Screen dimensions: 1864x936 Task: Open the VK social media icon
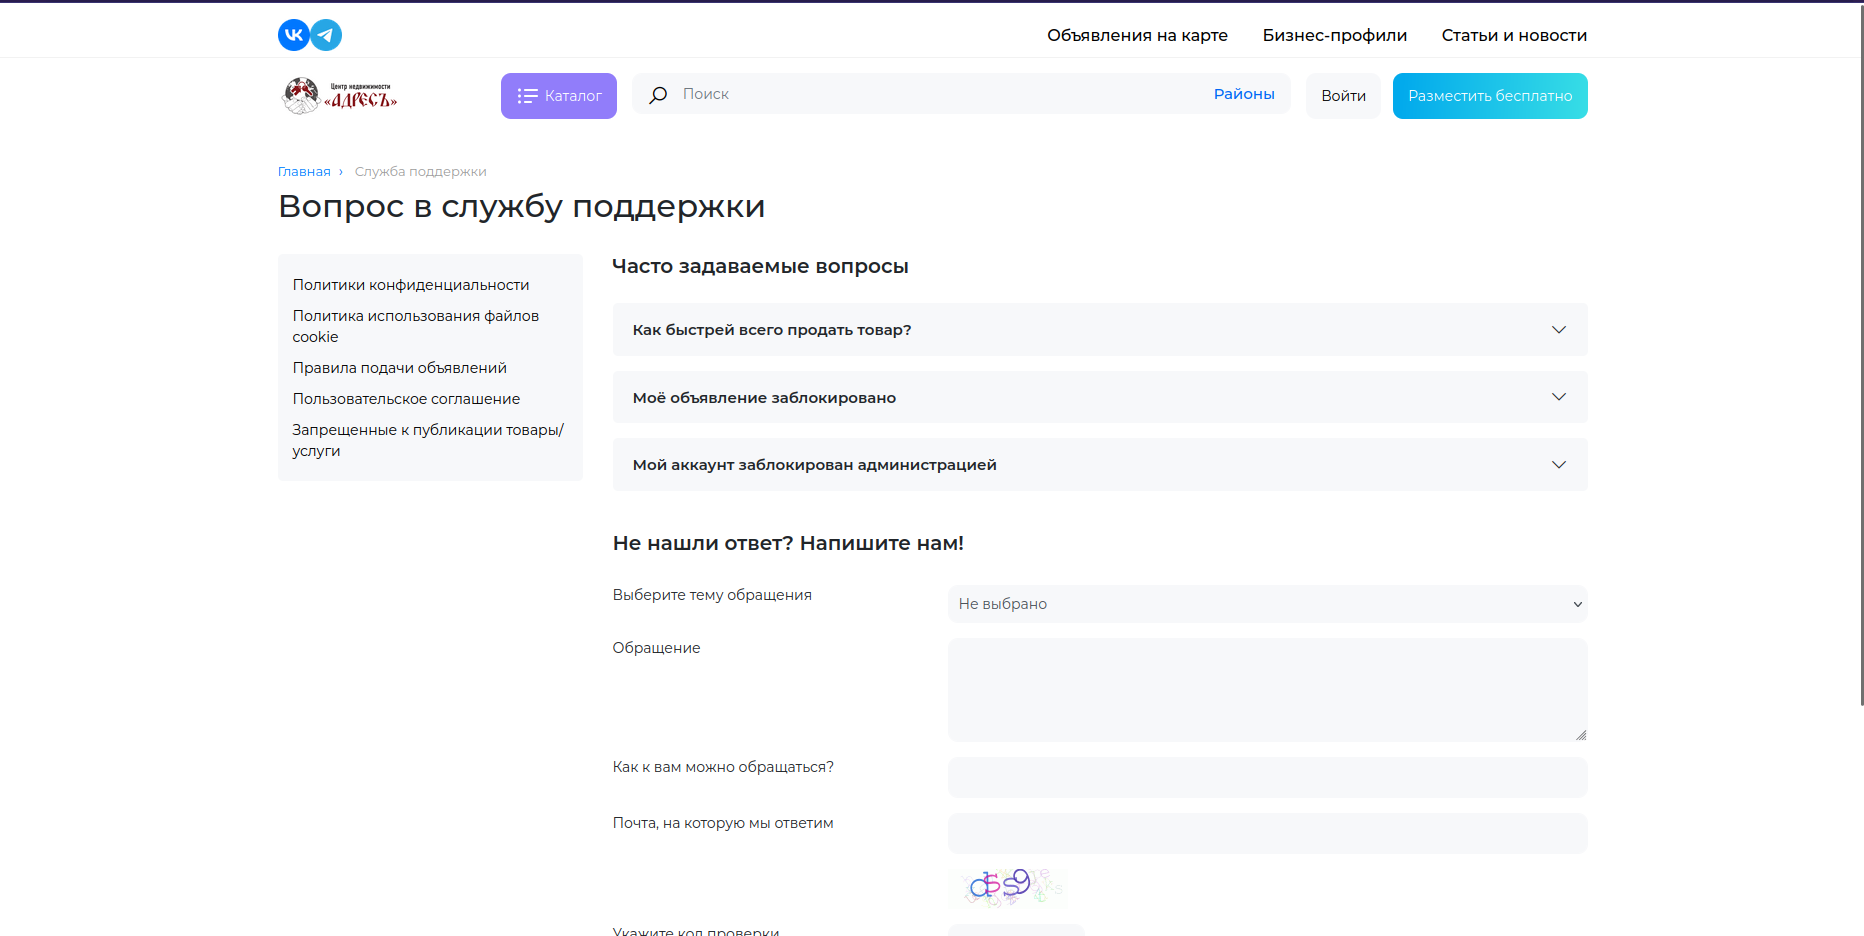293,35
